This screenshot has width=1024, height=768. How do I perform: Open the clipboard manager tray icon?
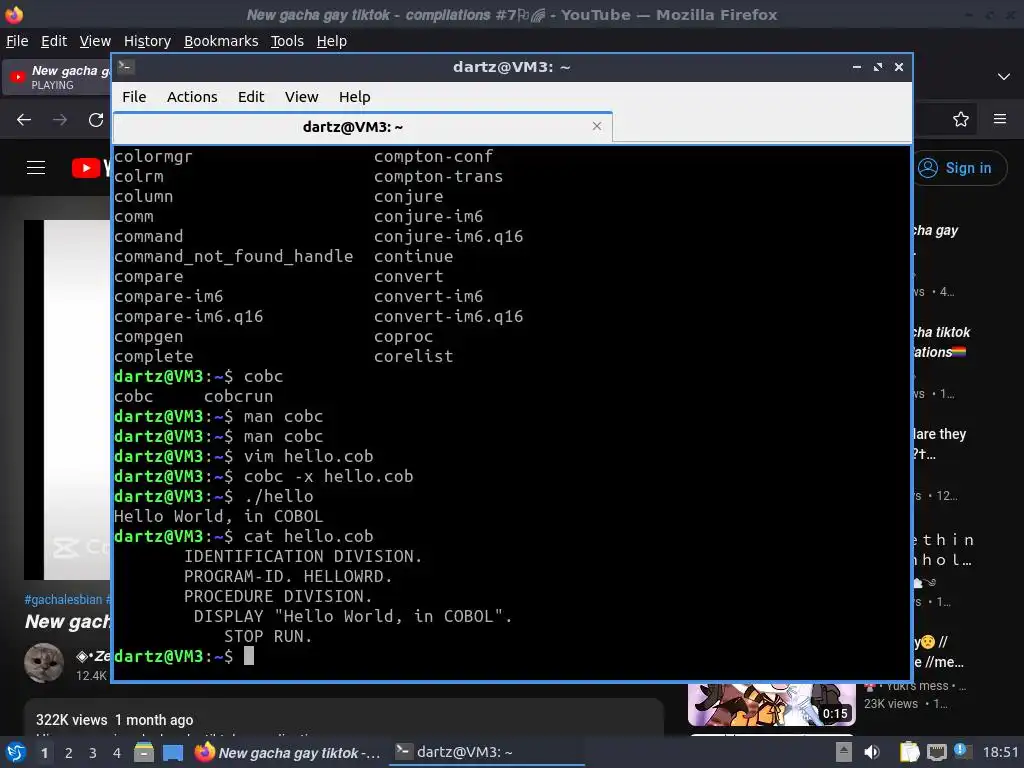point(909,752)
